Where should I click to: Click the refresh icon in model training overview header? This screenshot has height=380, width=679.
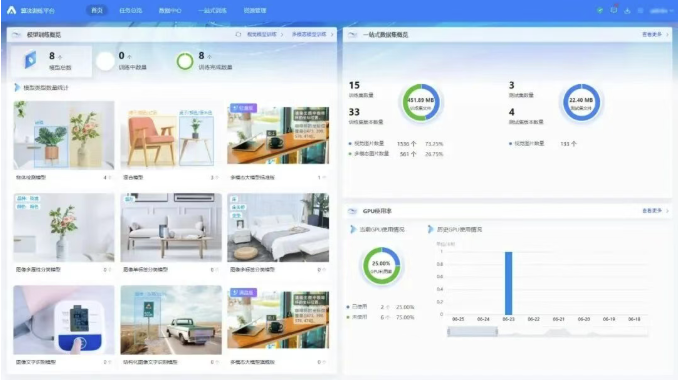pos(238,34)
